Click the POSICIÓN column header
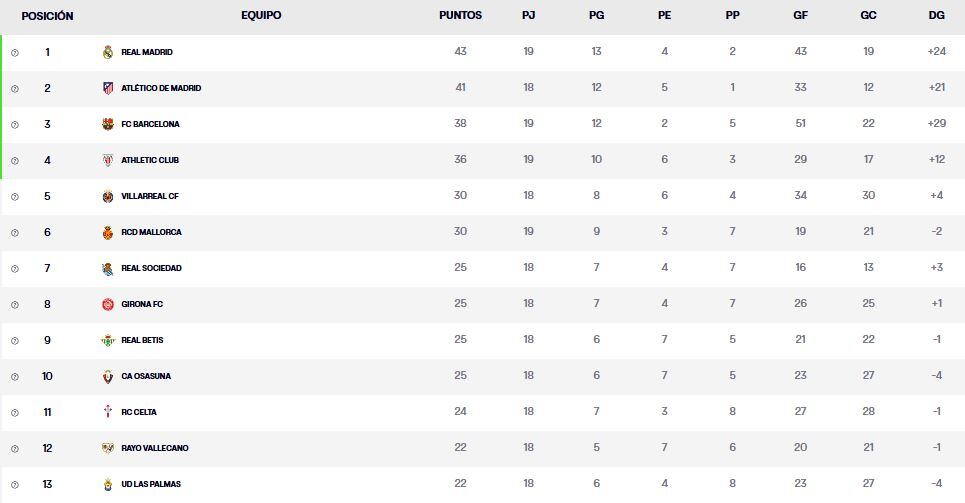The width and height of the screenshot is (965, 503). click(x=47, y=16)
